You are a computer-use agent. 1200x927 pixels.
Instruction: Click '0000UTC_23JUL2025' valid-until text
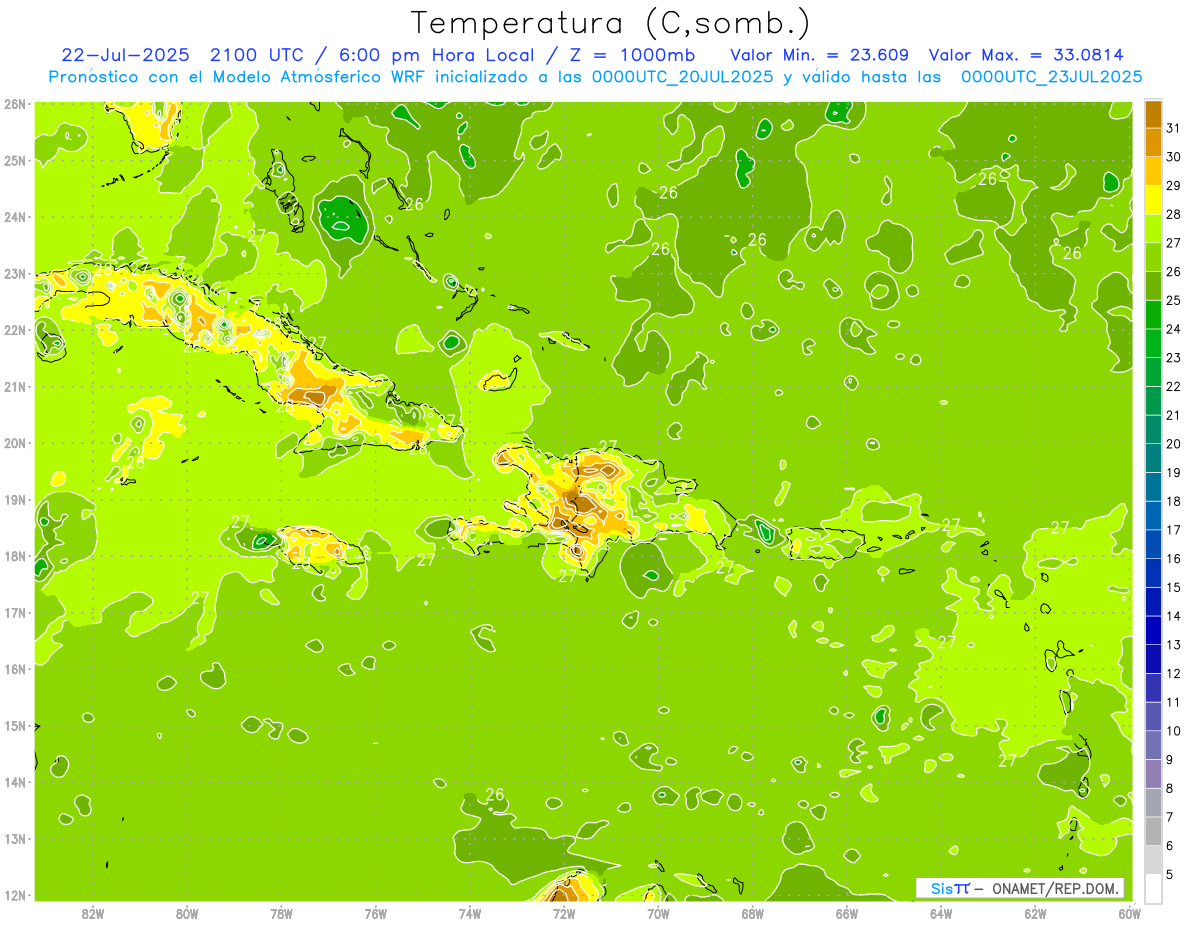[x=1052, y=76]
